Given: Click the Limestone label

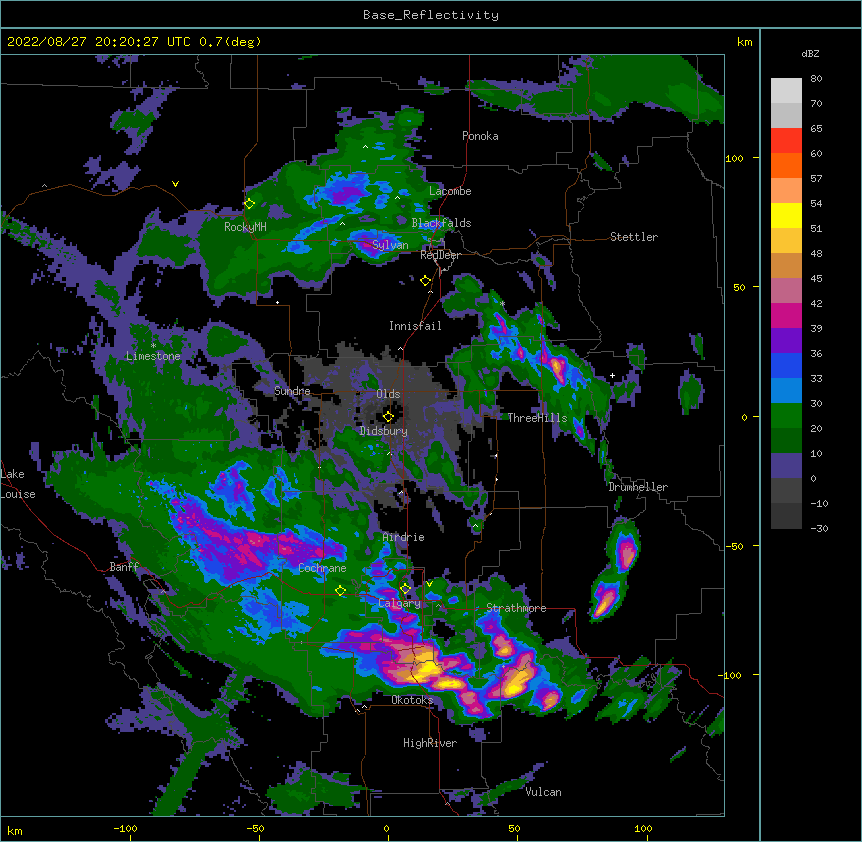Looking at the screenshot, I should [x=153, y=356].
